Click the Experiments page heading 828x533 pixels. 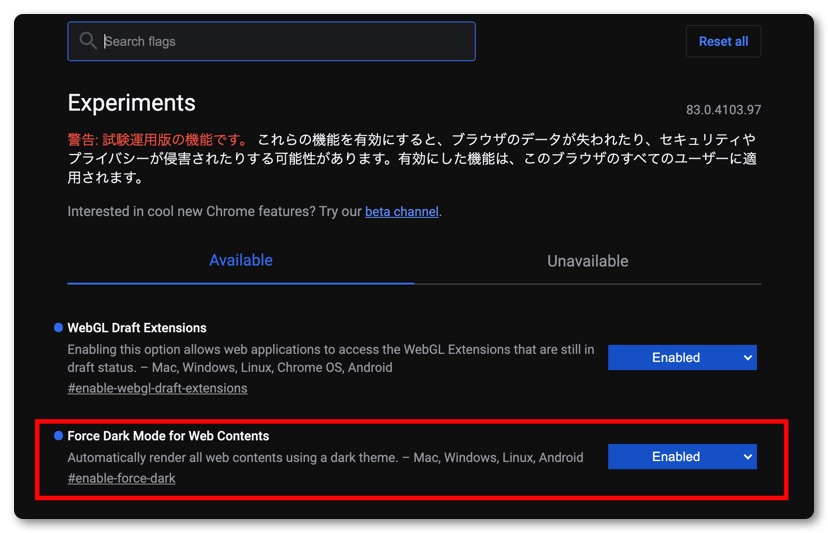[131, 103]
